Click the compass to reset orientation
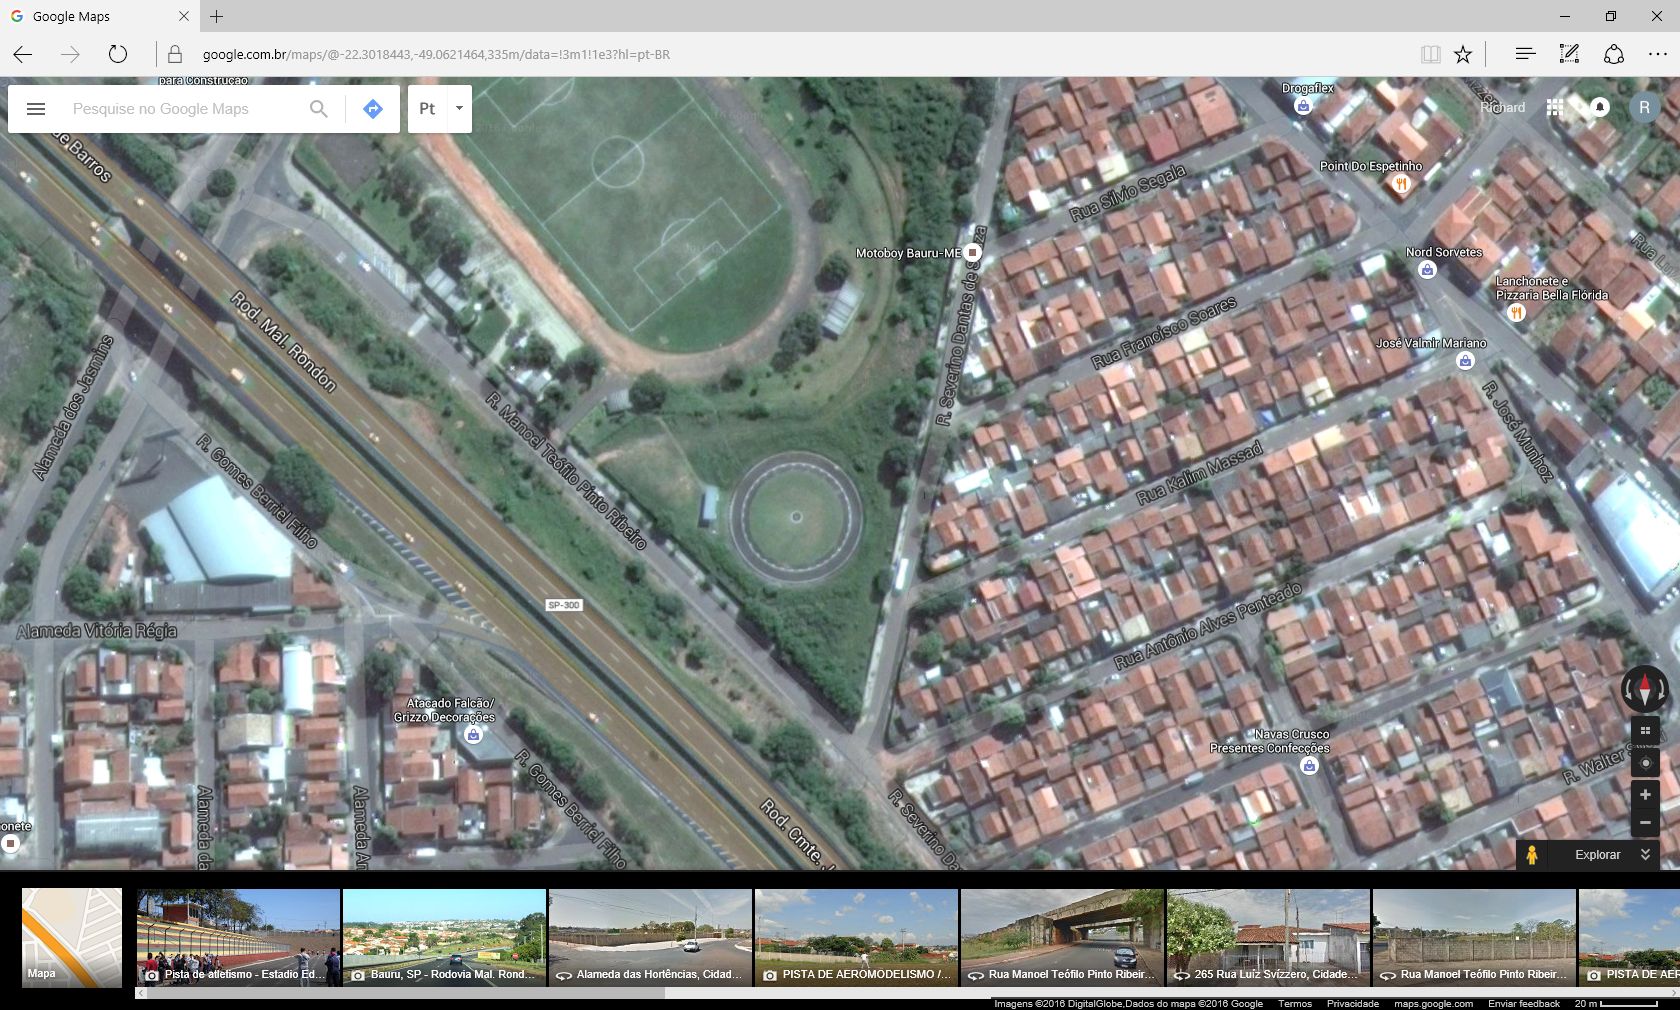1680x1010 pixels. pos(1645,689)
